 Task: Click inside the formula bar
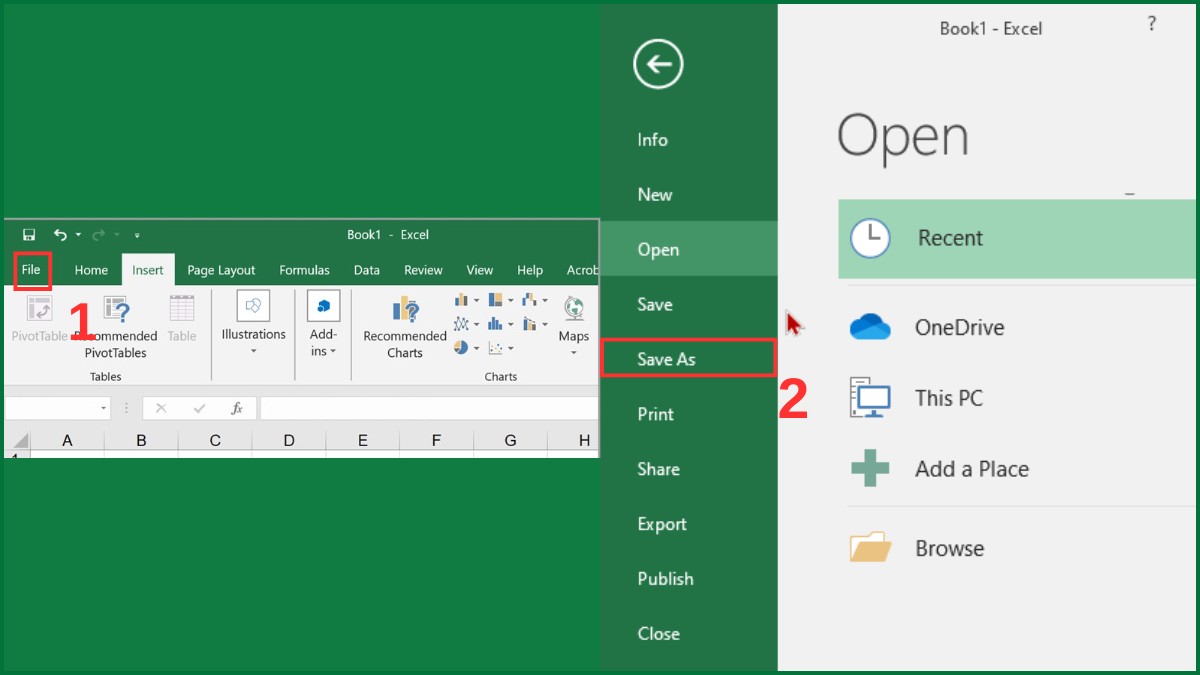coord(420,407)
